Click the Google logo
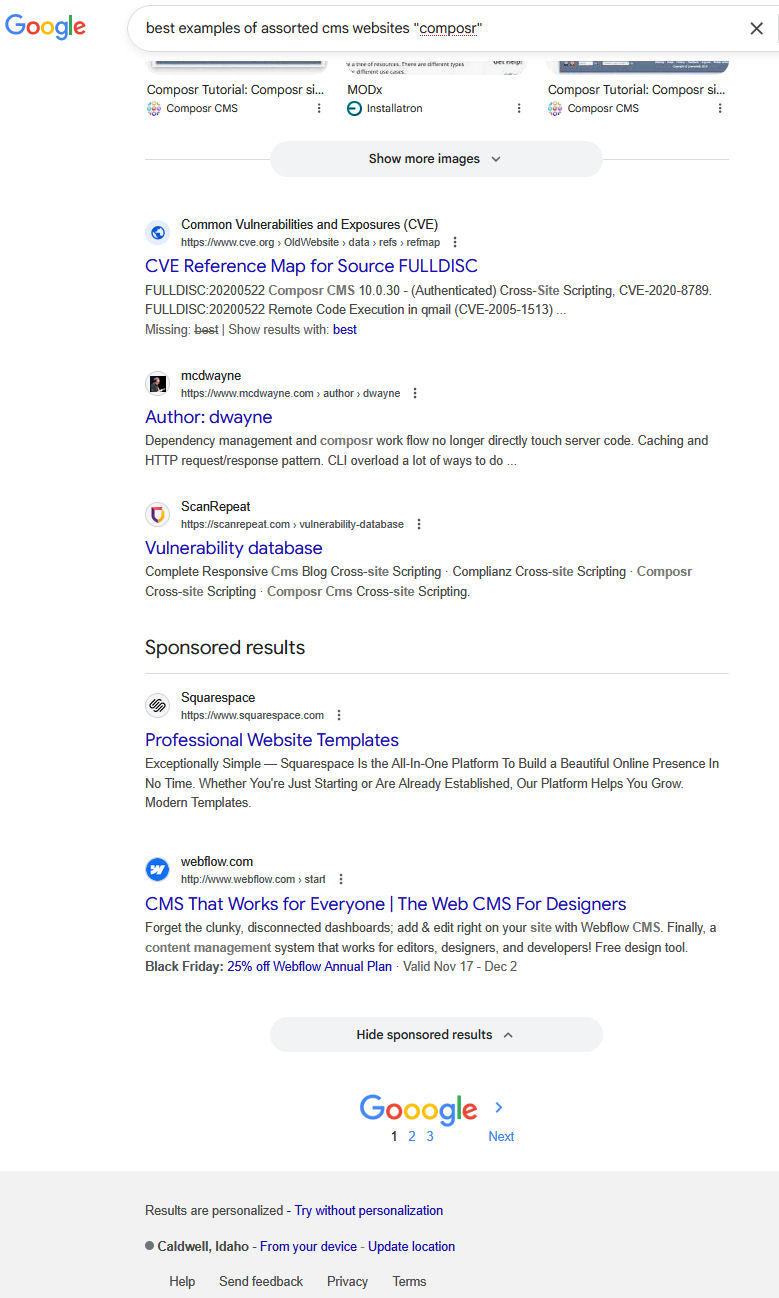 (45, 28)
